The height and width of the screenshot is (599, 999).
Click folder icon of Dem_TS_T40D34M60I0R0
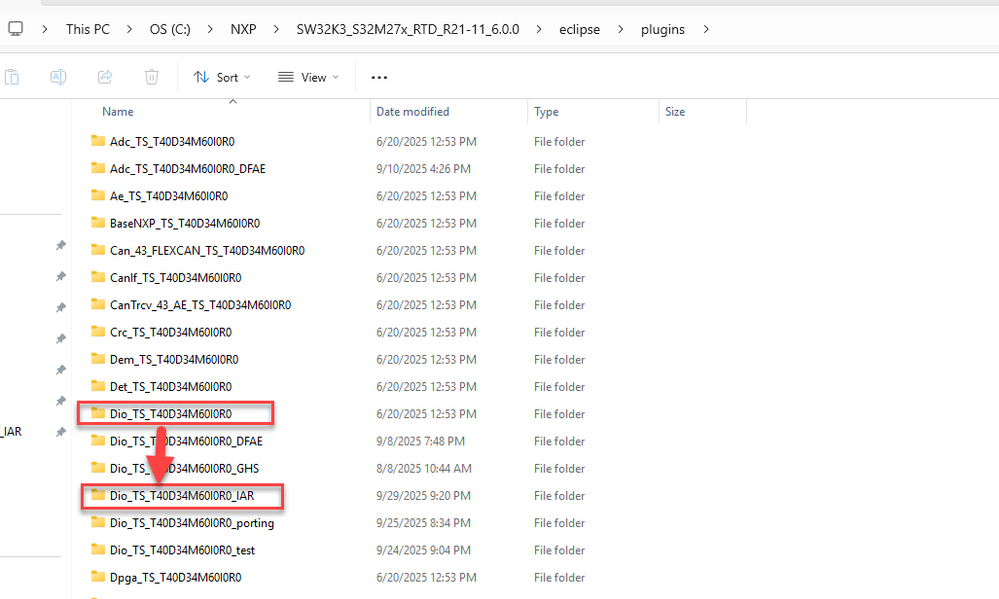point(97,359)
